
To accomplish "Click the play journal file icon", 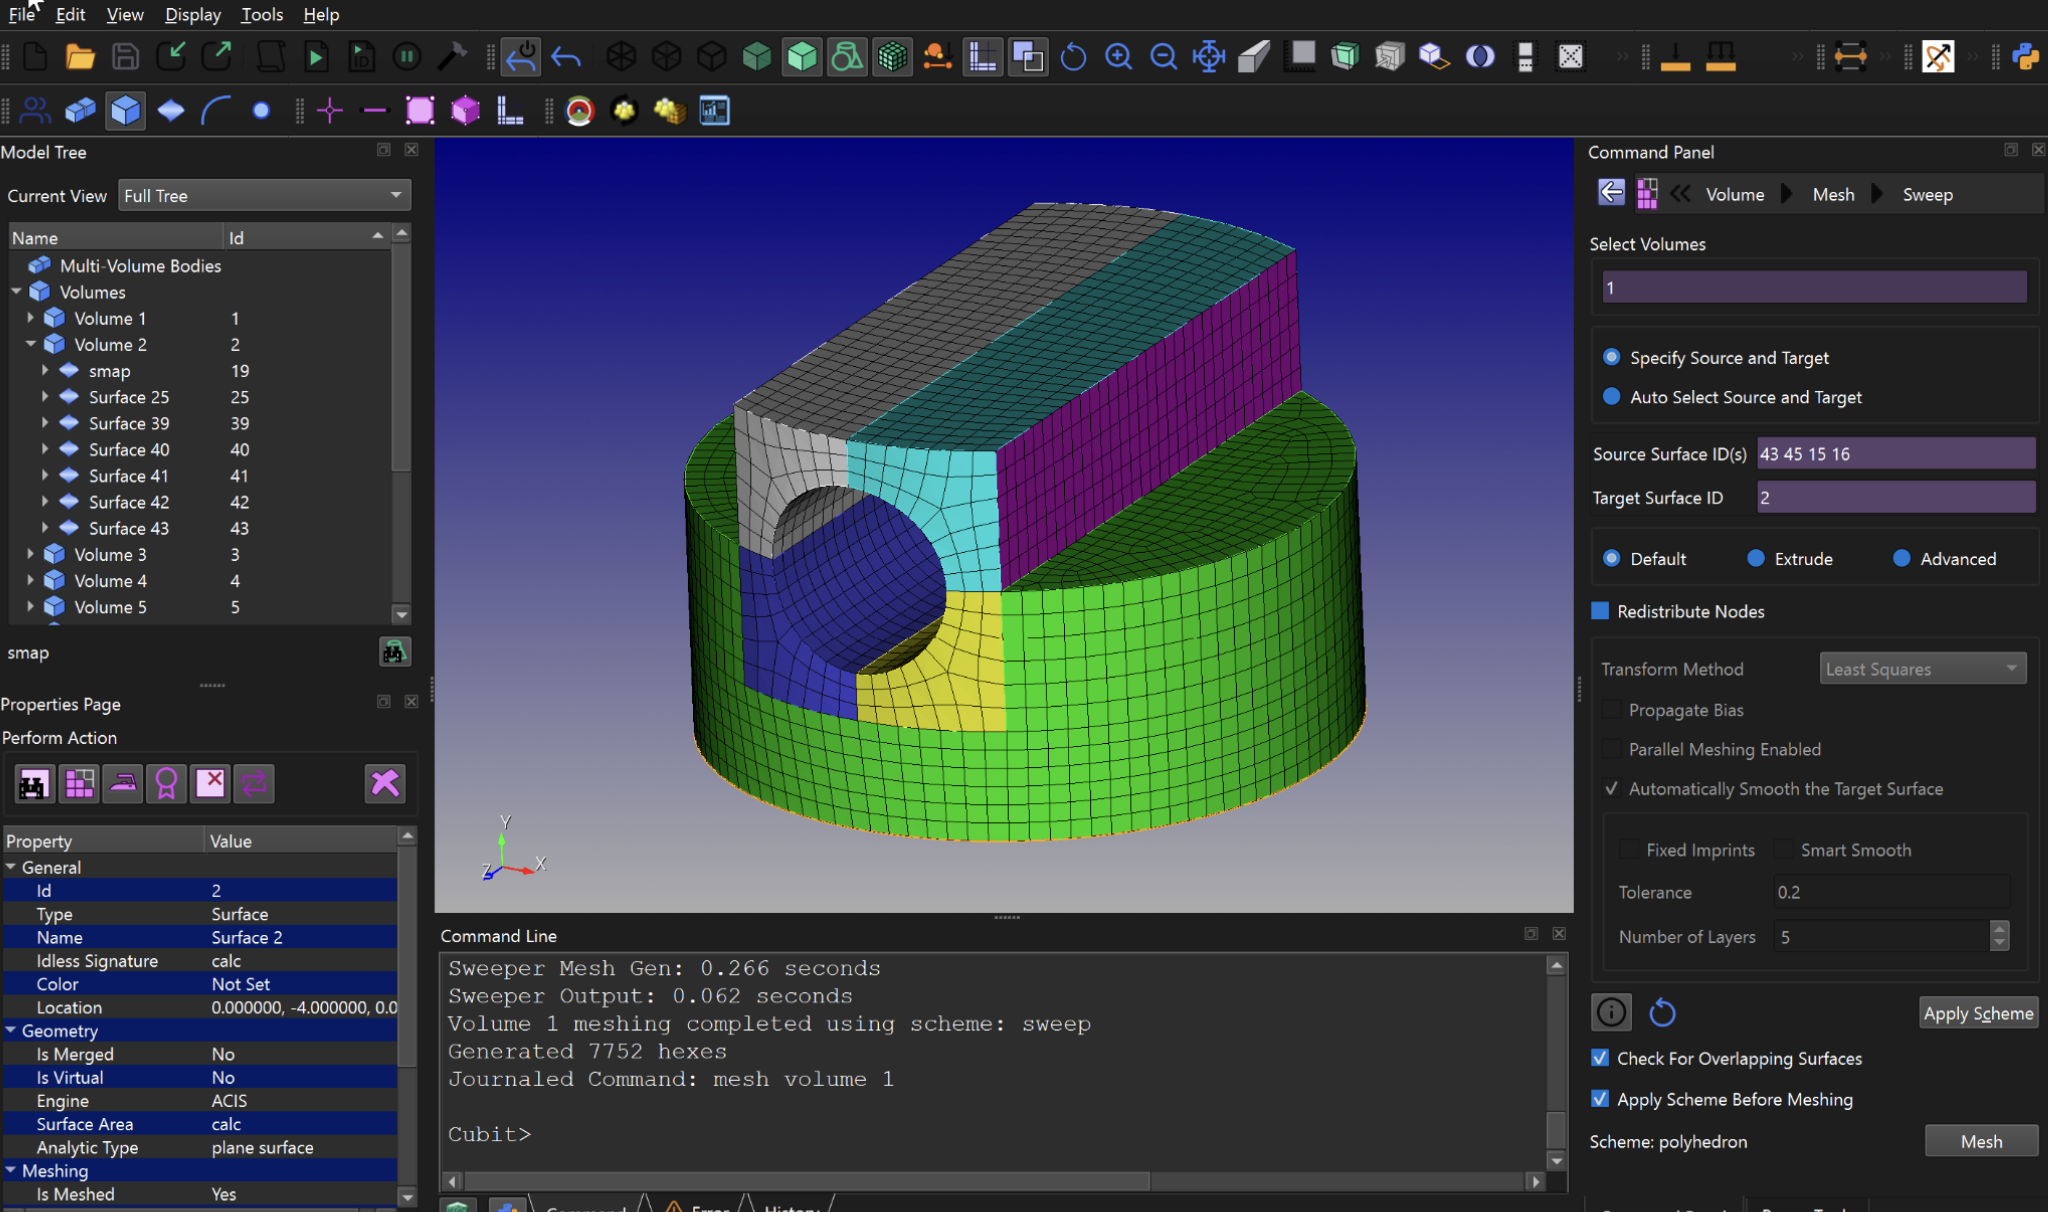I will 316,57.
